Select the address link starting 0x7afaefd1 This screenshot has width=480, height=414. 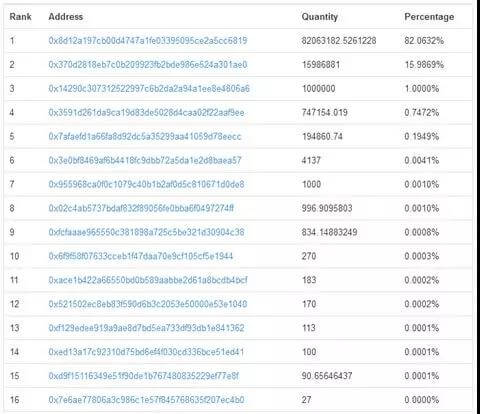[145, 136]
